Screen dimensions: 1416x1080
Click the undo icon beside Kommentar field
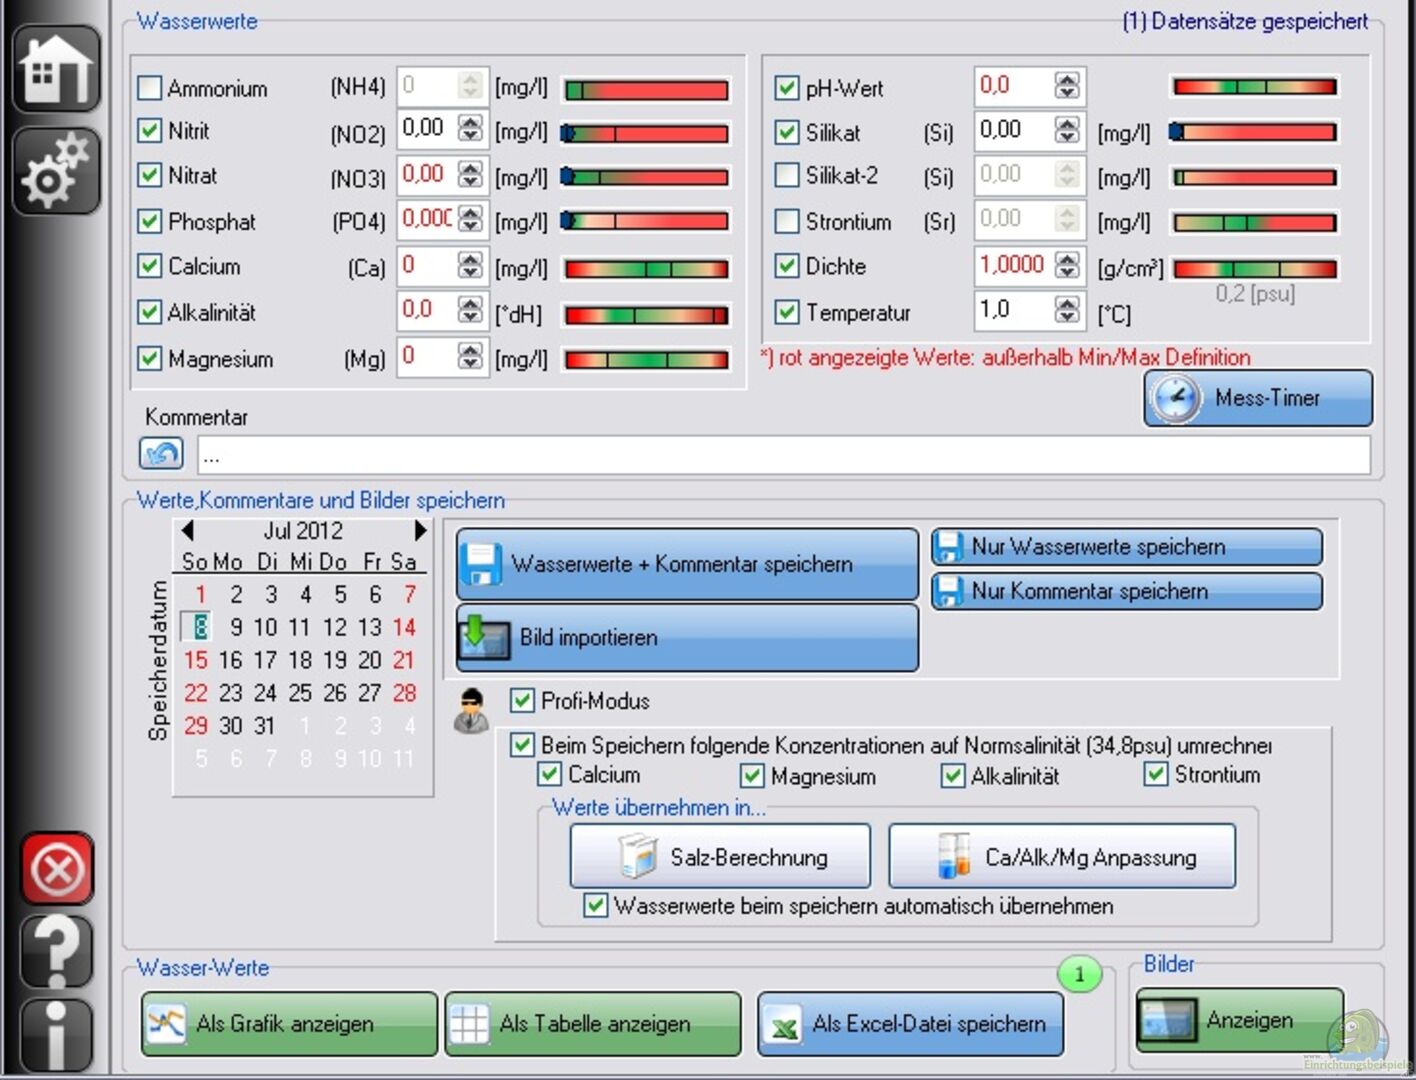point(161,454)
